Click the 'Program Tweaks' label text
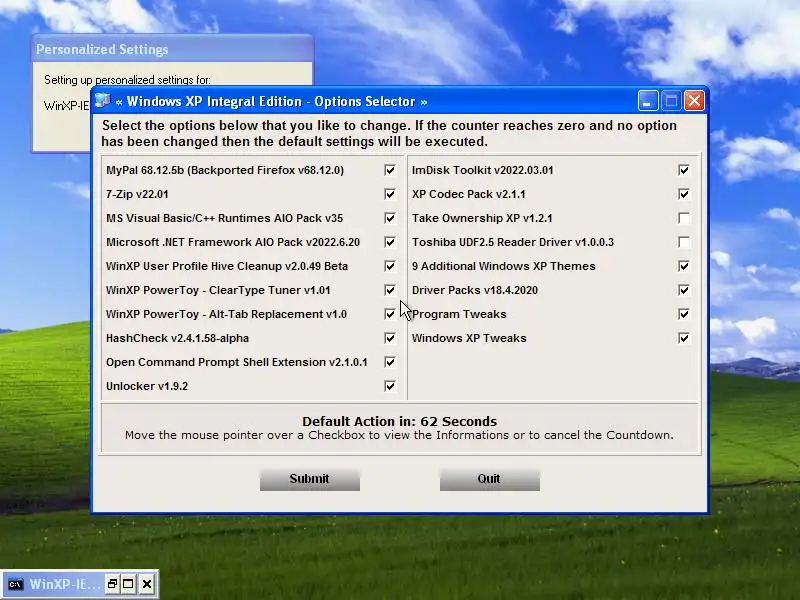This screenshot has width=800, height=600. tap(459, 314)
